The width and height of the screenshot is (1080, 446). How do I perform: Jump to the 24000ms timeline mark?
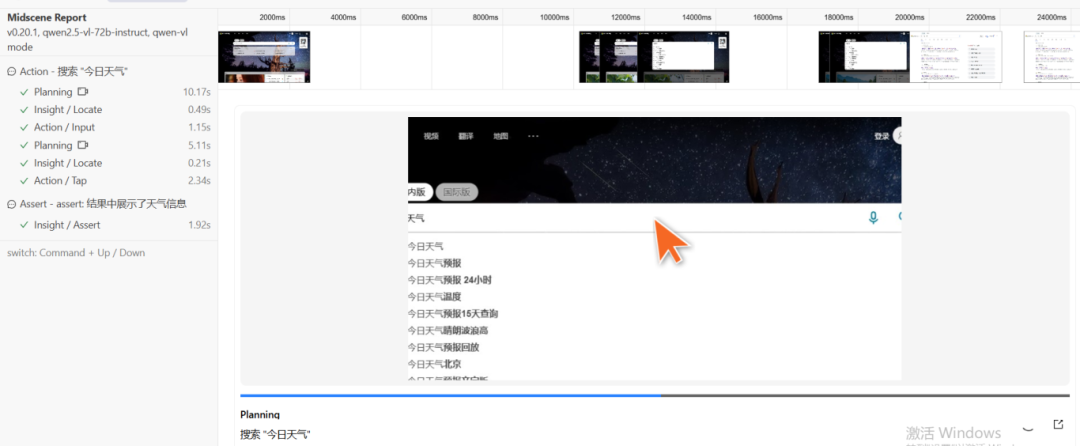click(x=1051, y=17)
